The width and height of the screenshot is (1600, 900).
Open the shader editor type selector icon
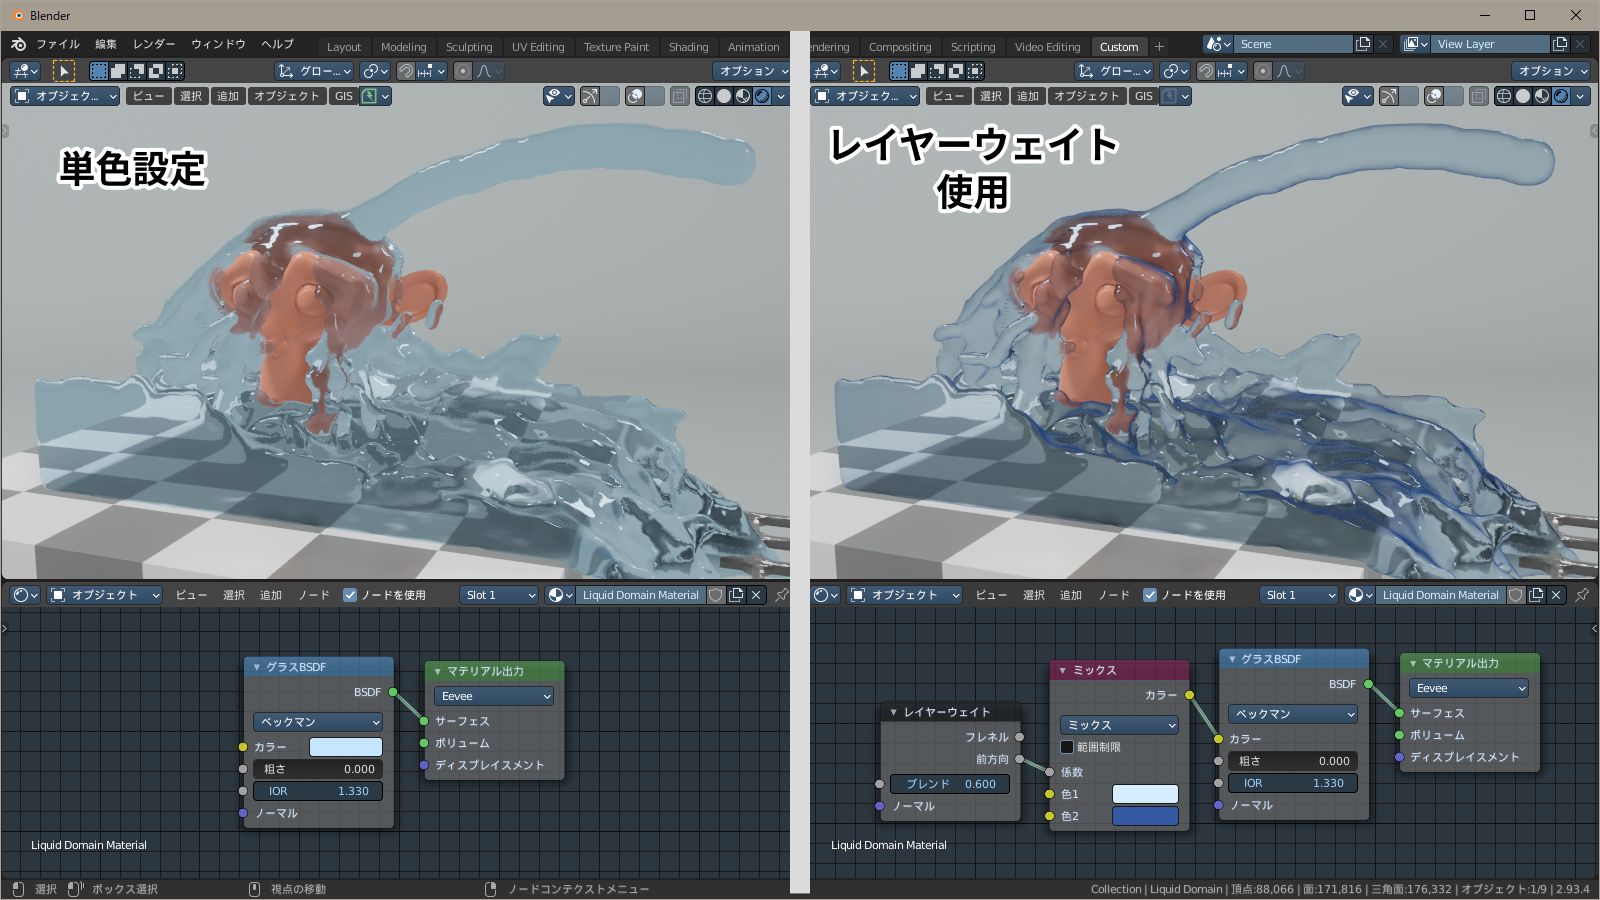point(22,594)
